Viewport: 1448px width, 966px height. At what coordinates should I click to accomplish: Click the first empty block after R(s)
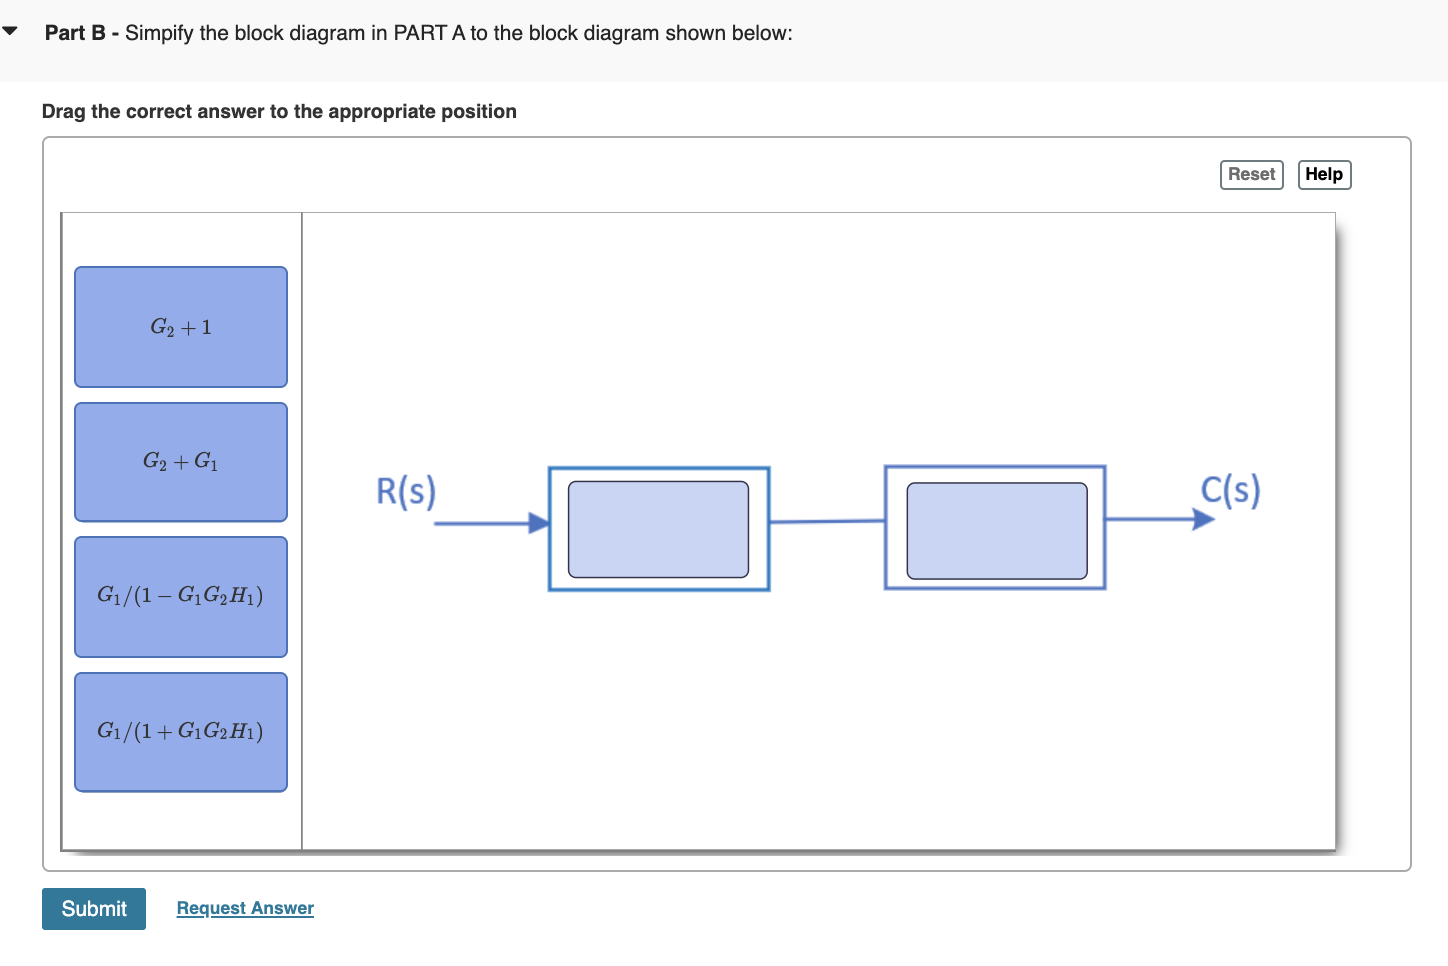coord(658,528)
